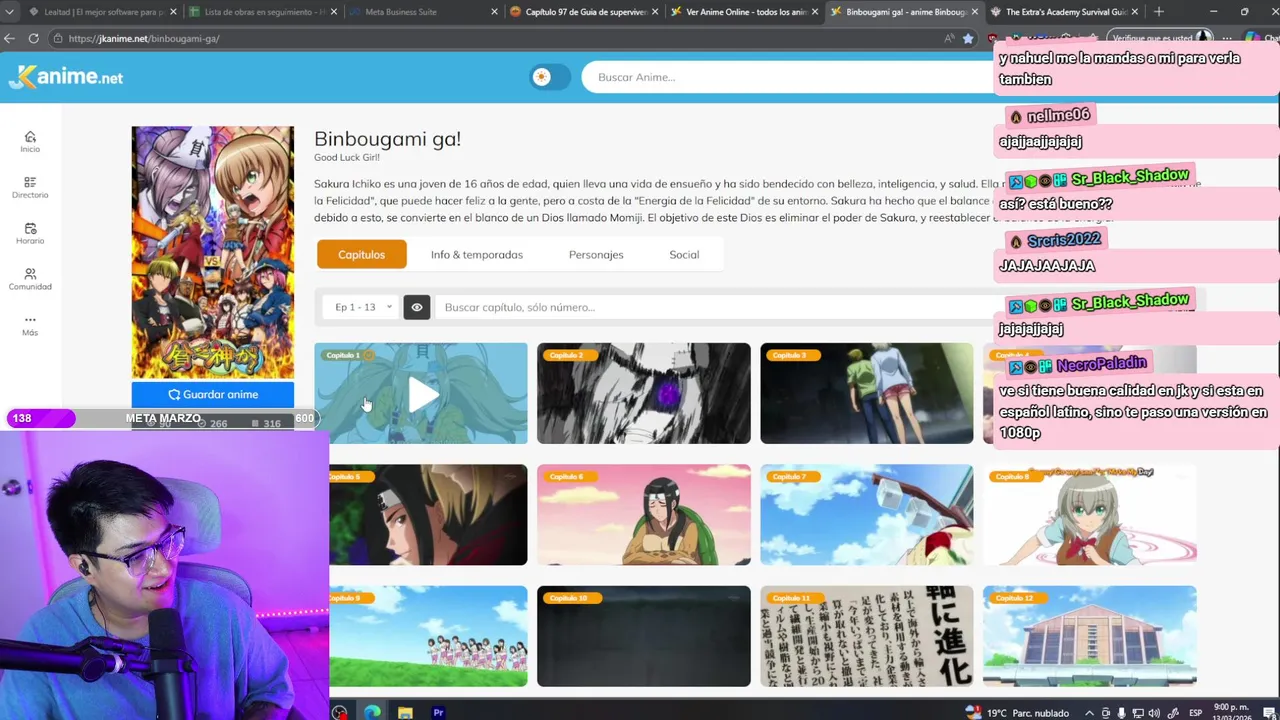Click the browser back arrow
Image resolution: width=1280 pixels, height=720 pixels.
tap(10, 38)
